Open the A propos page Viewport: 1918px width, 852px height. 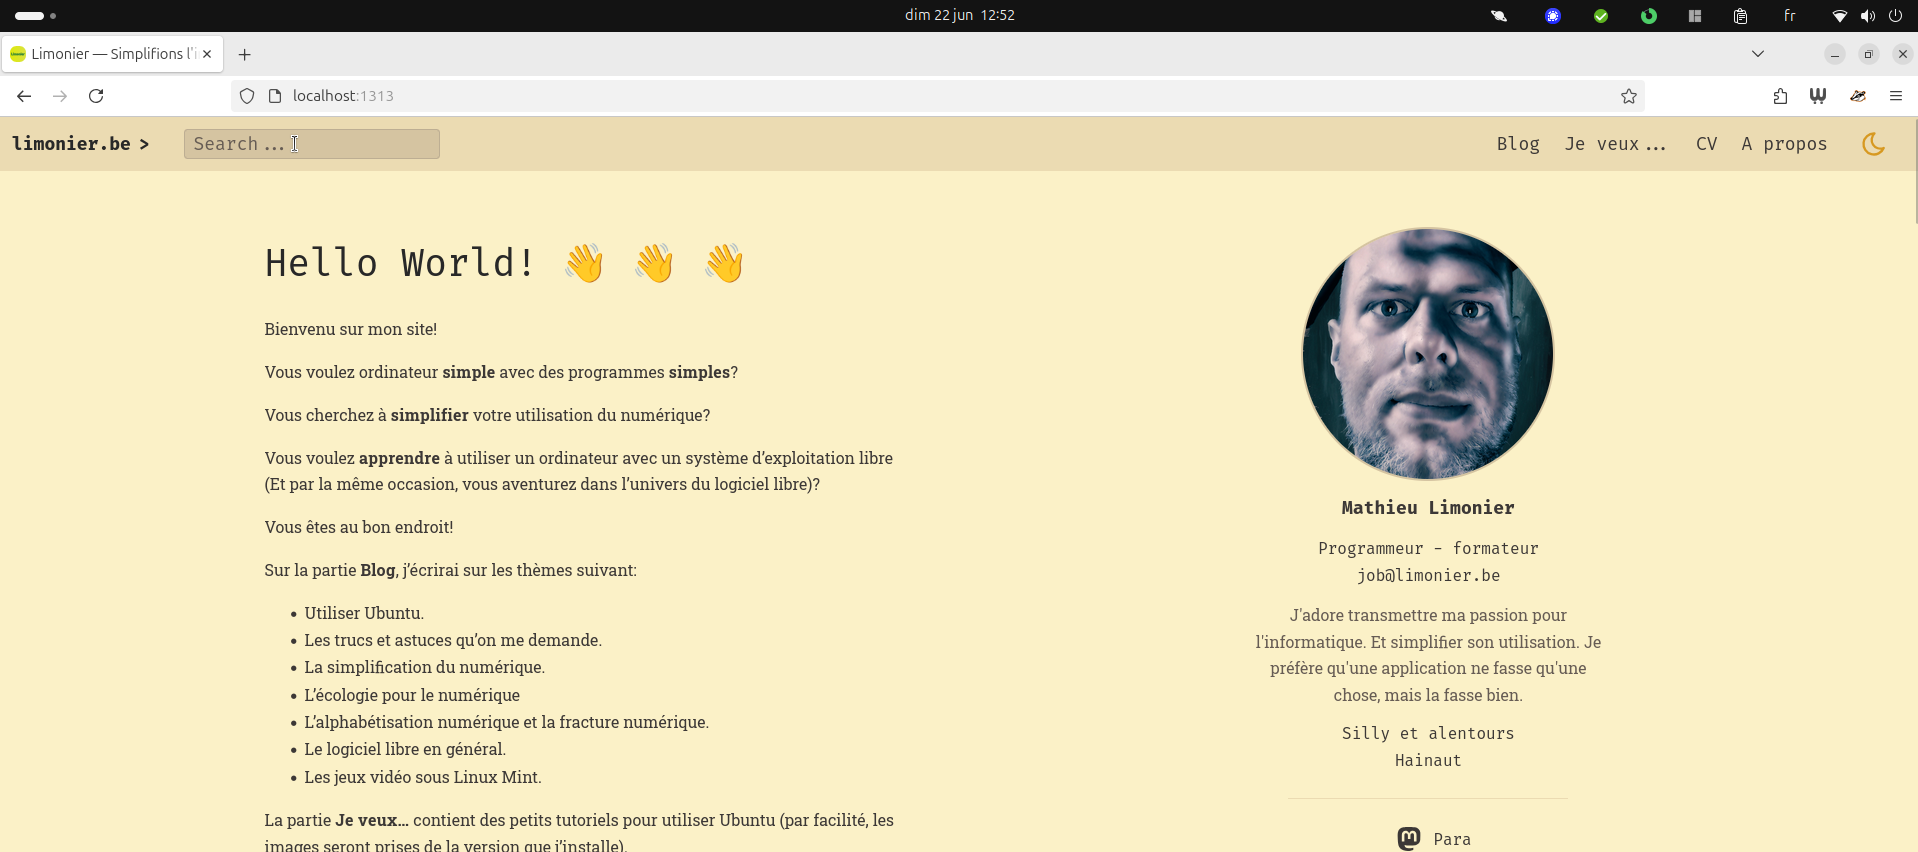[1784, 144]
